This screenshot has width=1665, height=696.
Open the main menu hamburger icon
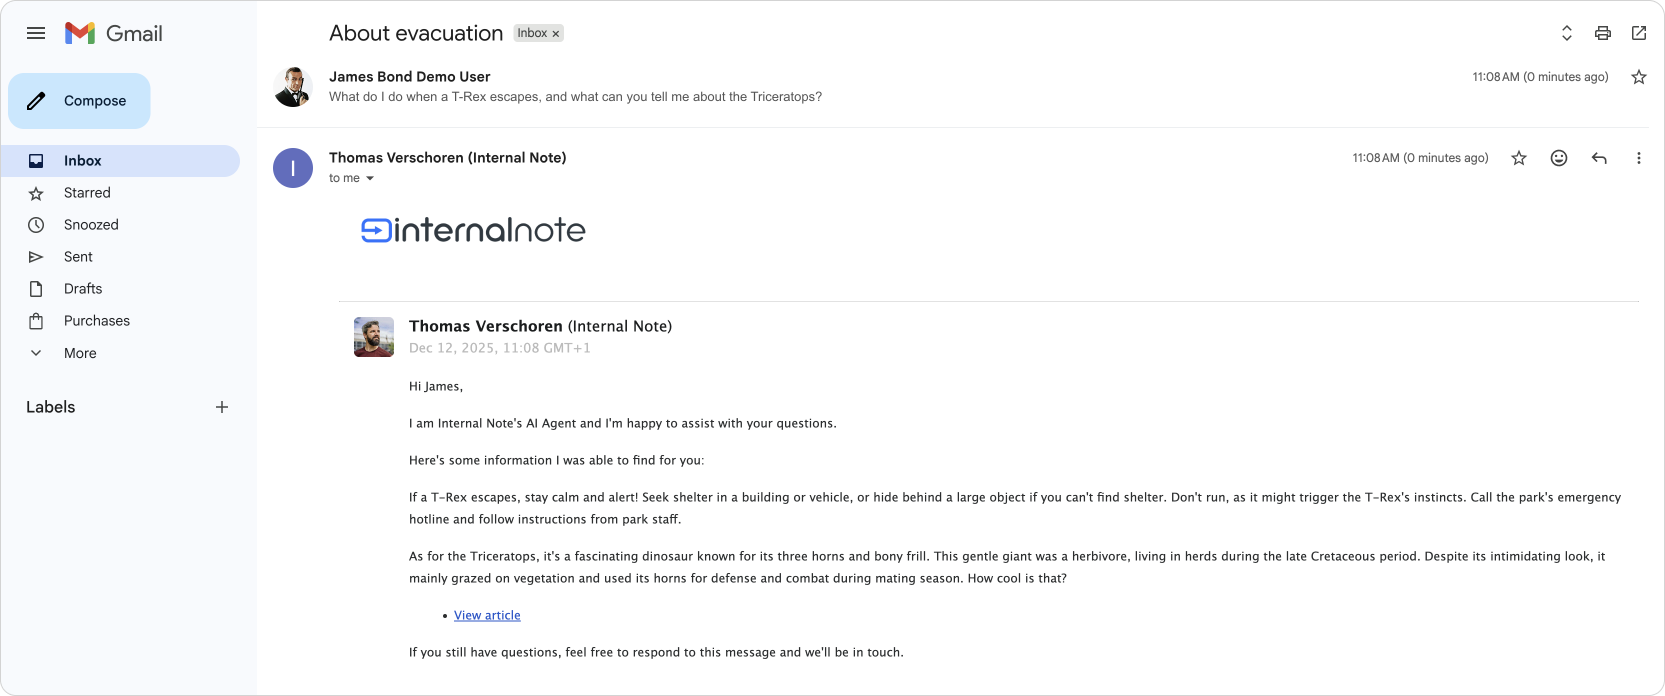[x=36, y=33]
